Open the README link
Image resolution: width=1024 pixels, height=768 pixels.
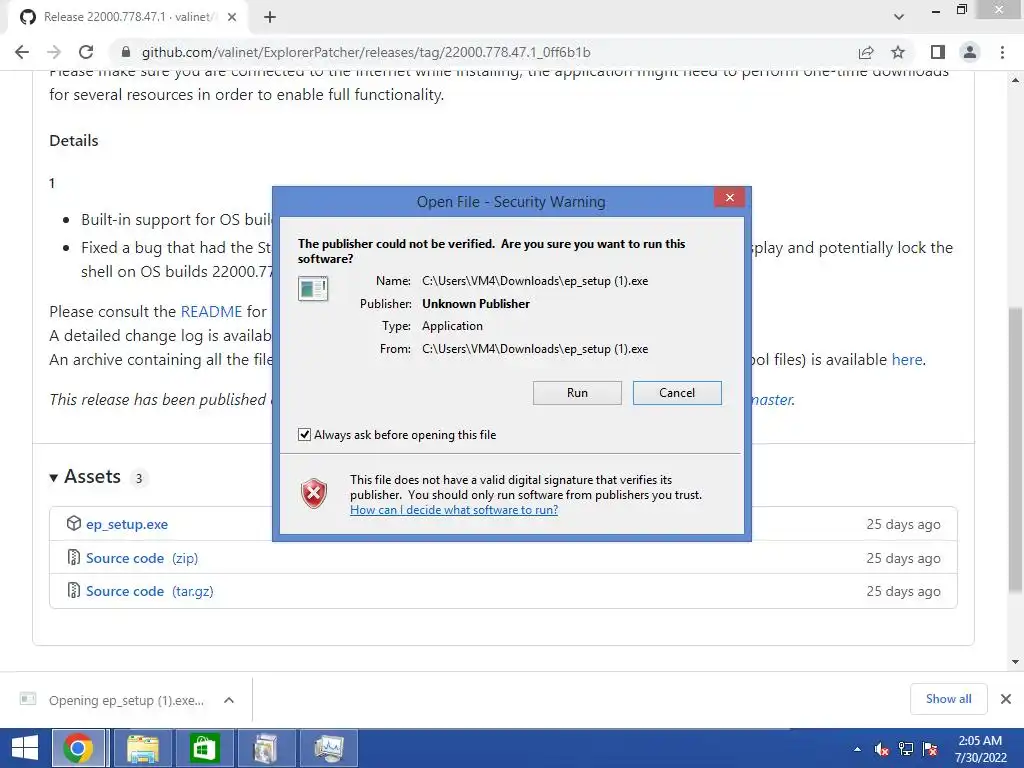pyautogui.click(x=211, y=312)
